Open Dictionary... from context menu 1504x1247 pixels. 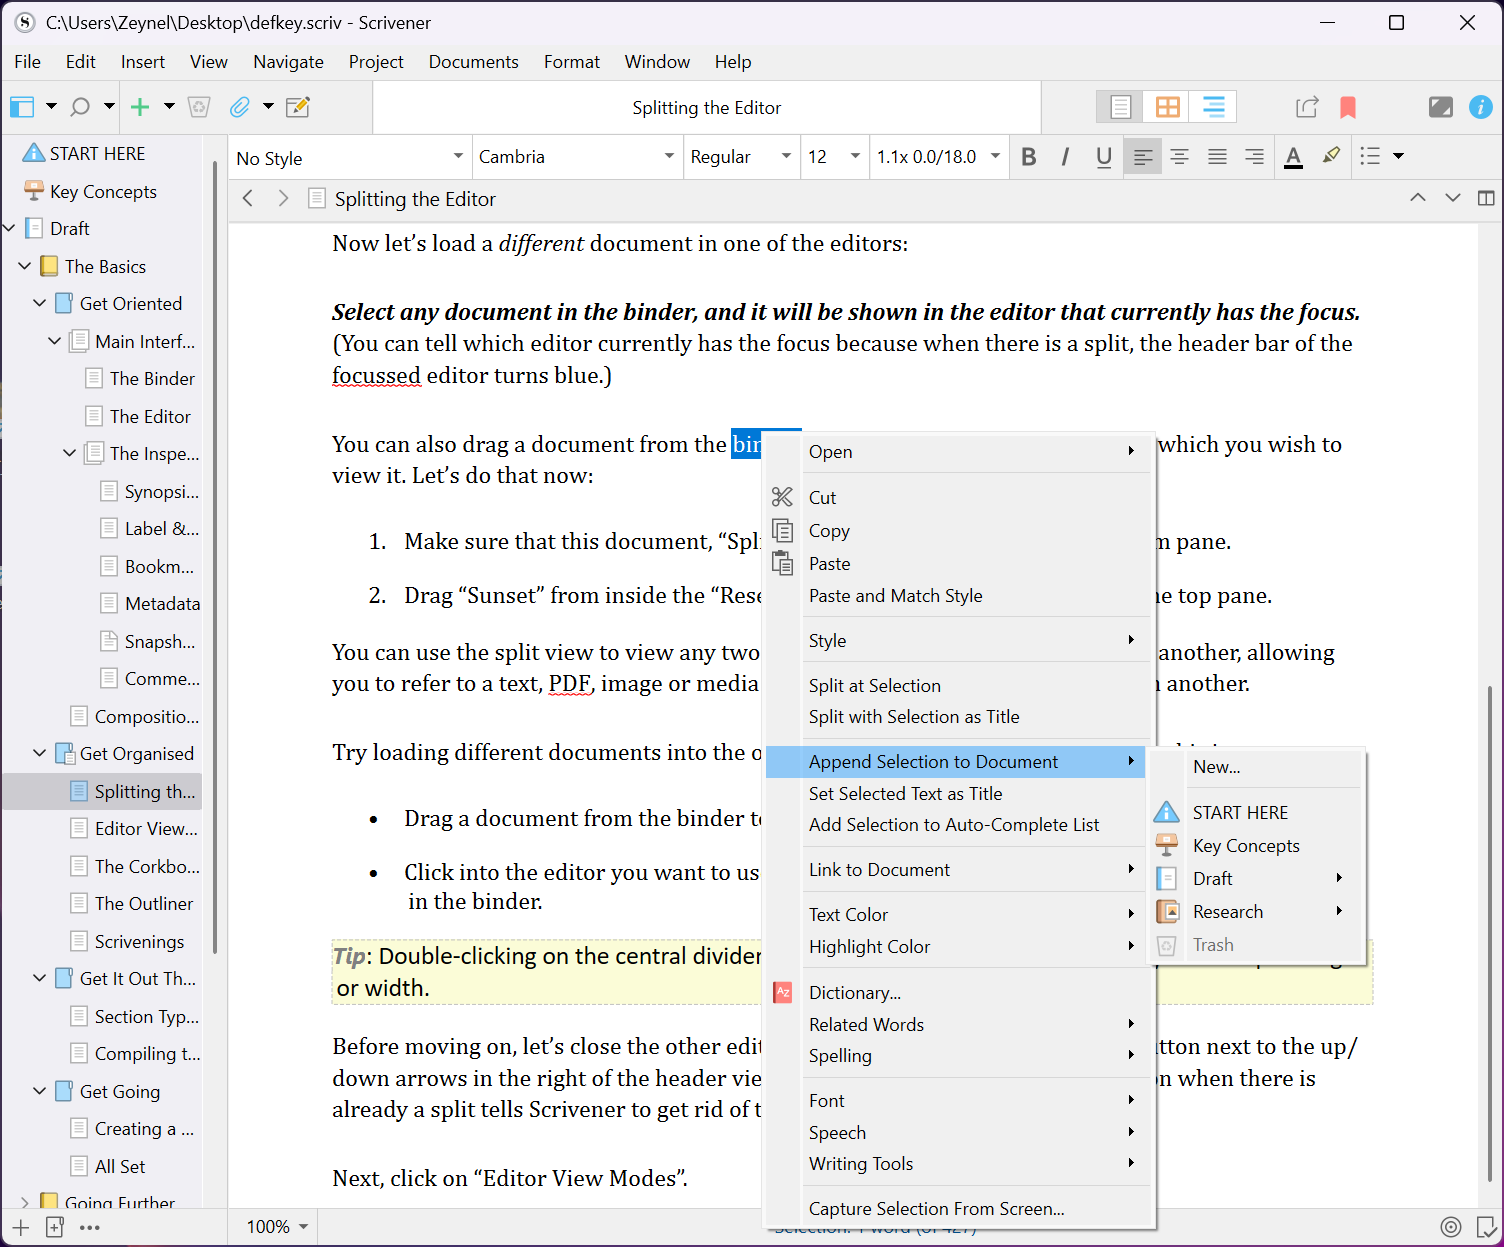[959, 993]
